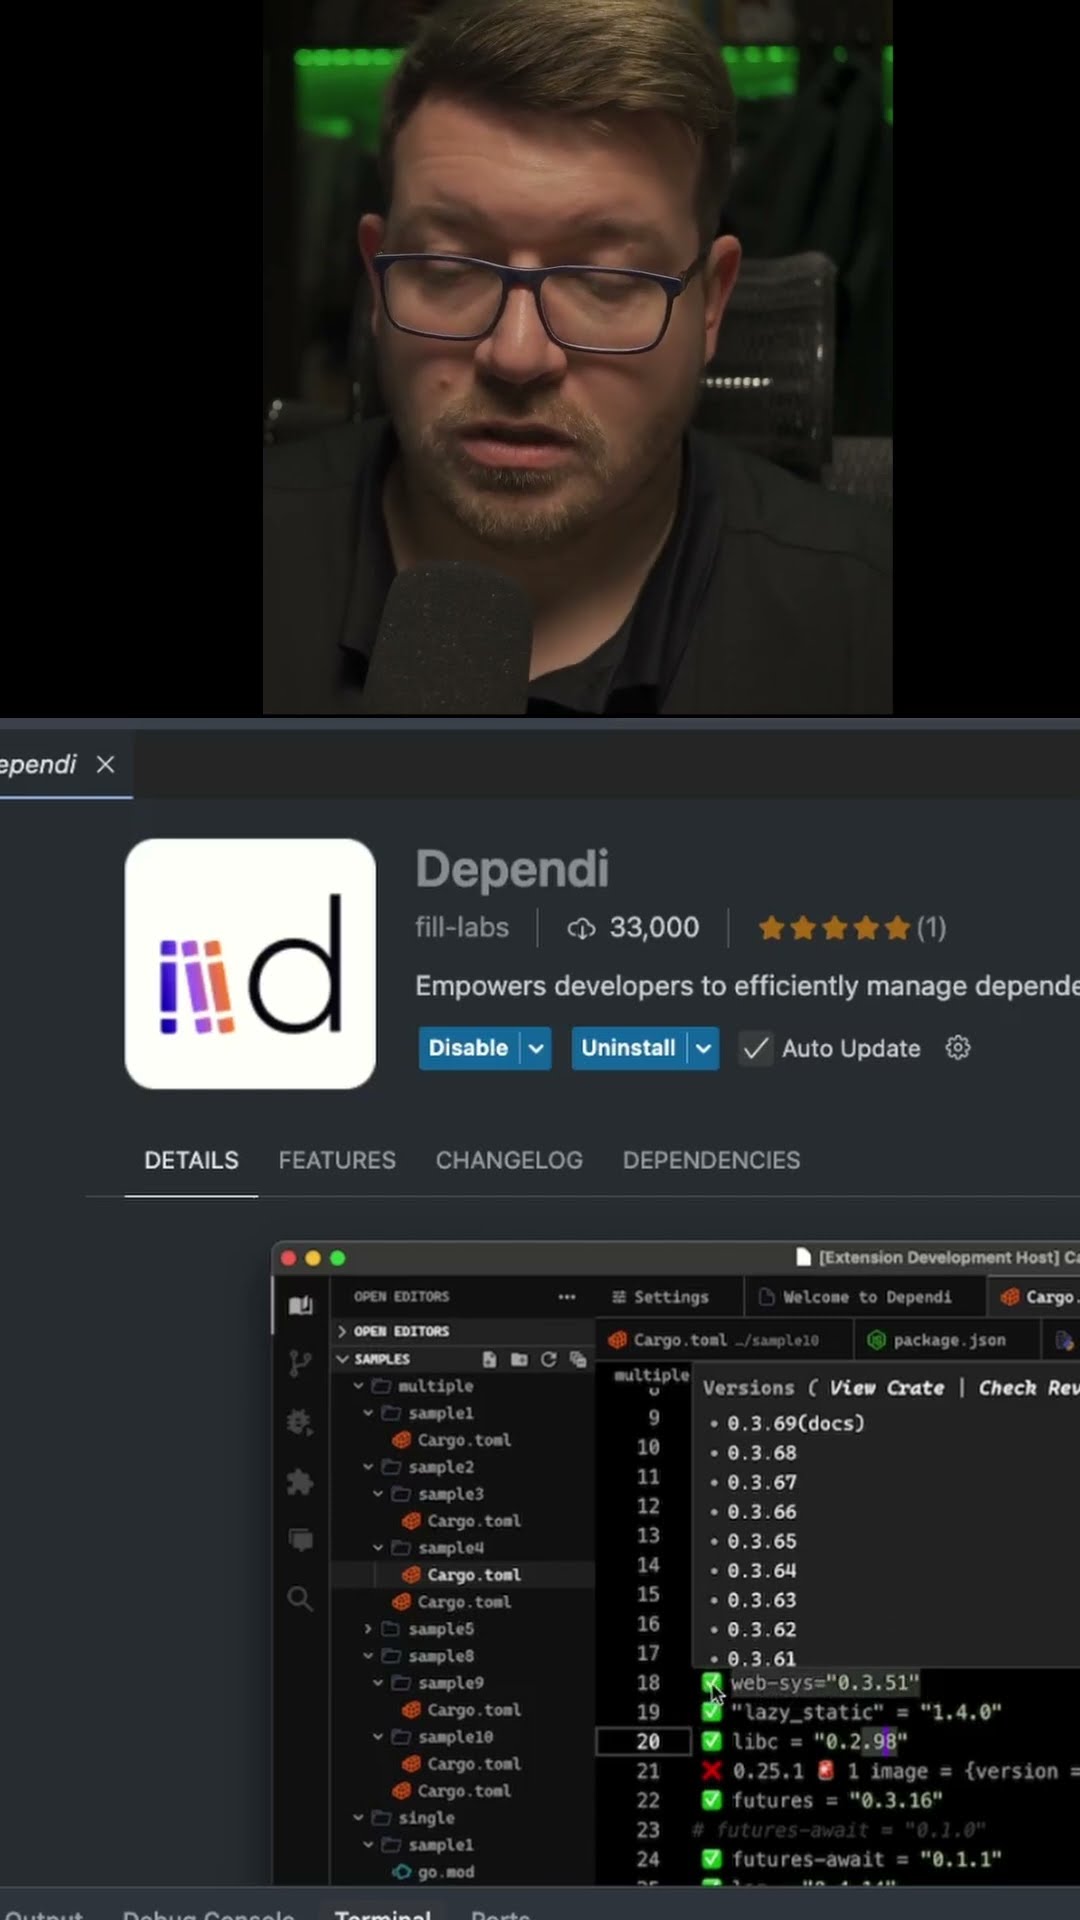Screen dimensions: 1080x1920
Task: Open the Welcome to Dependi tab
Action: coord(856,1297)
